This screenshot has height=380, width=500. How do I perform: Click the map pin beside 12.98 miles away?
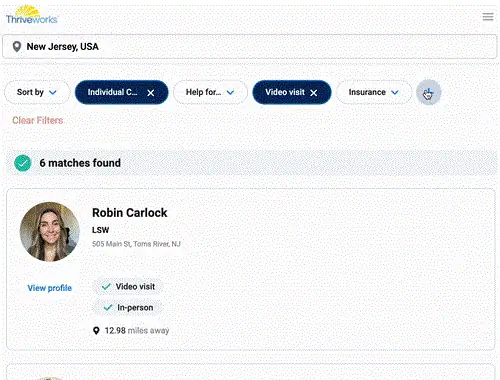tap(96, 331)
